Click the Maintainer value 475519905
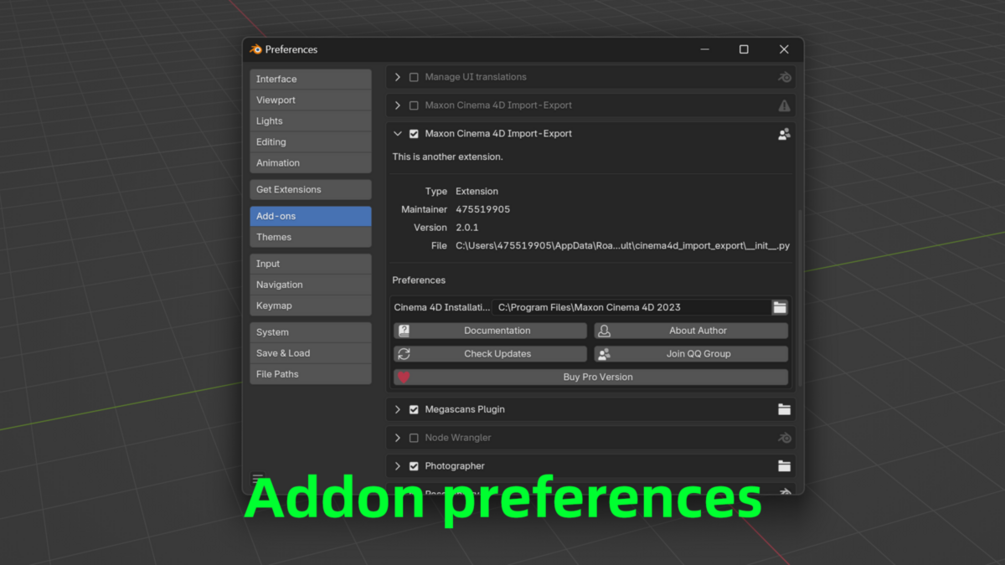Image resolution: width=1005 pixels, height=565 pixels. 483,209
